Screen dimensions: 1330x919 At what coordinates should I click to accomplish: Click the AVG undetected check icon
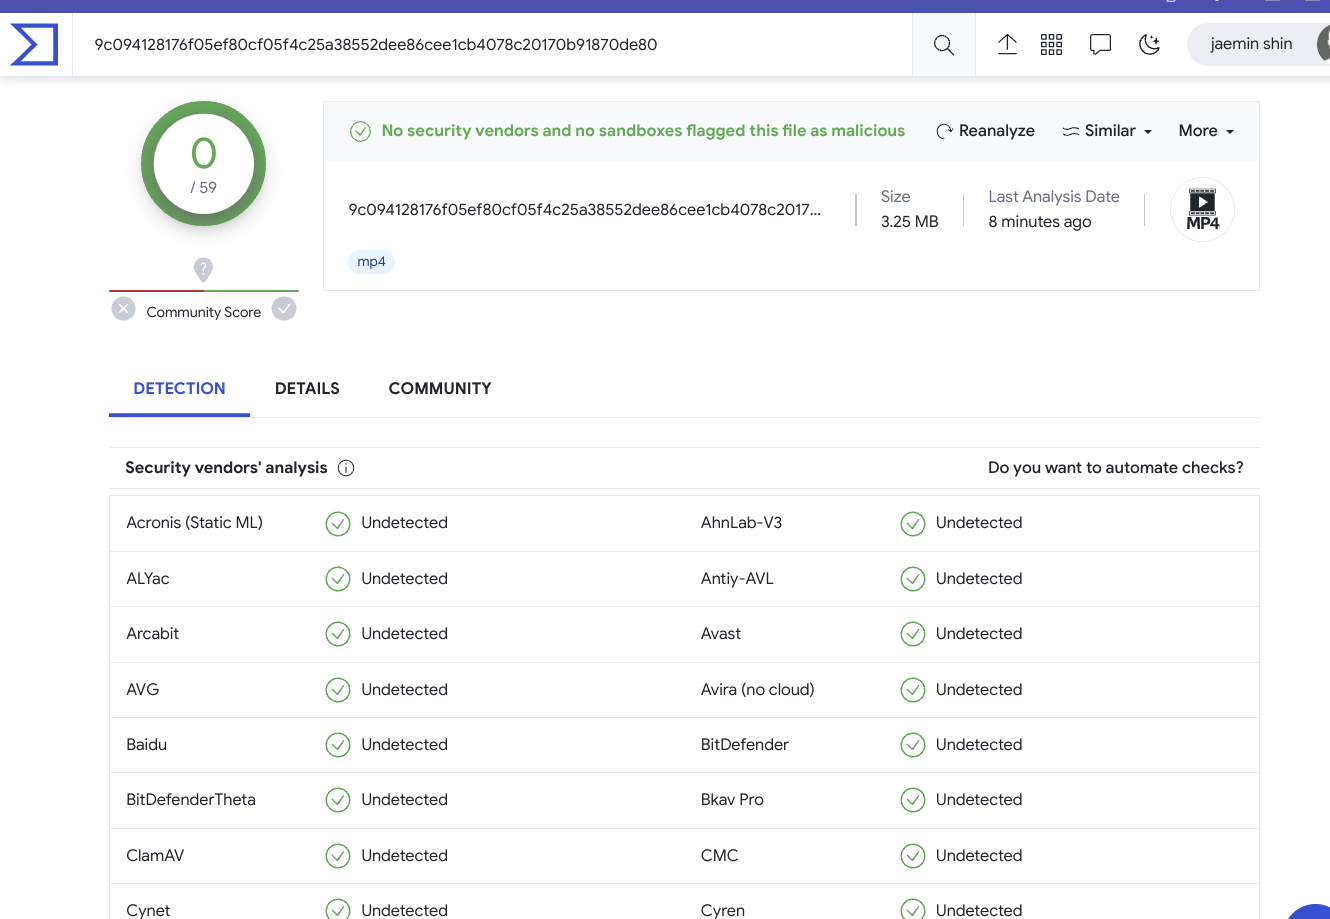[338, 690]
